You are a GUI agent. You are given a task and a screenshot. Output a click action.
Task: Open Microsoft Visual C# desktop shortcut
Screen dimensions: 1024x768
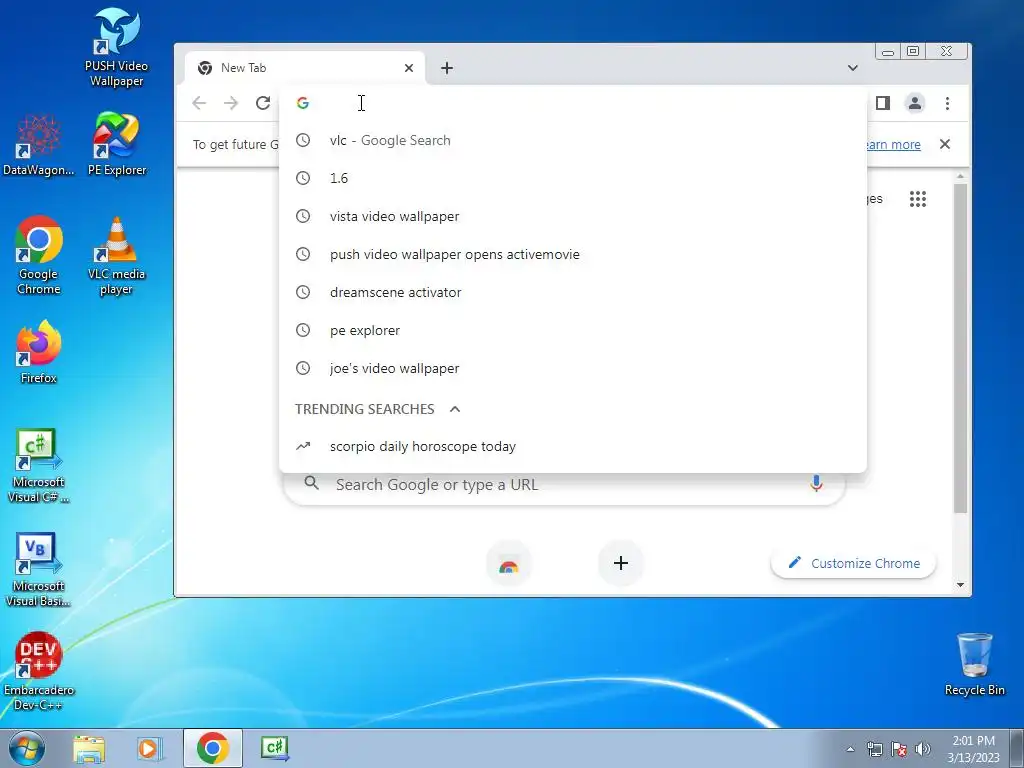[39, 466]
